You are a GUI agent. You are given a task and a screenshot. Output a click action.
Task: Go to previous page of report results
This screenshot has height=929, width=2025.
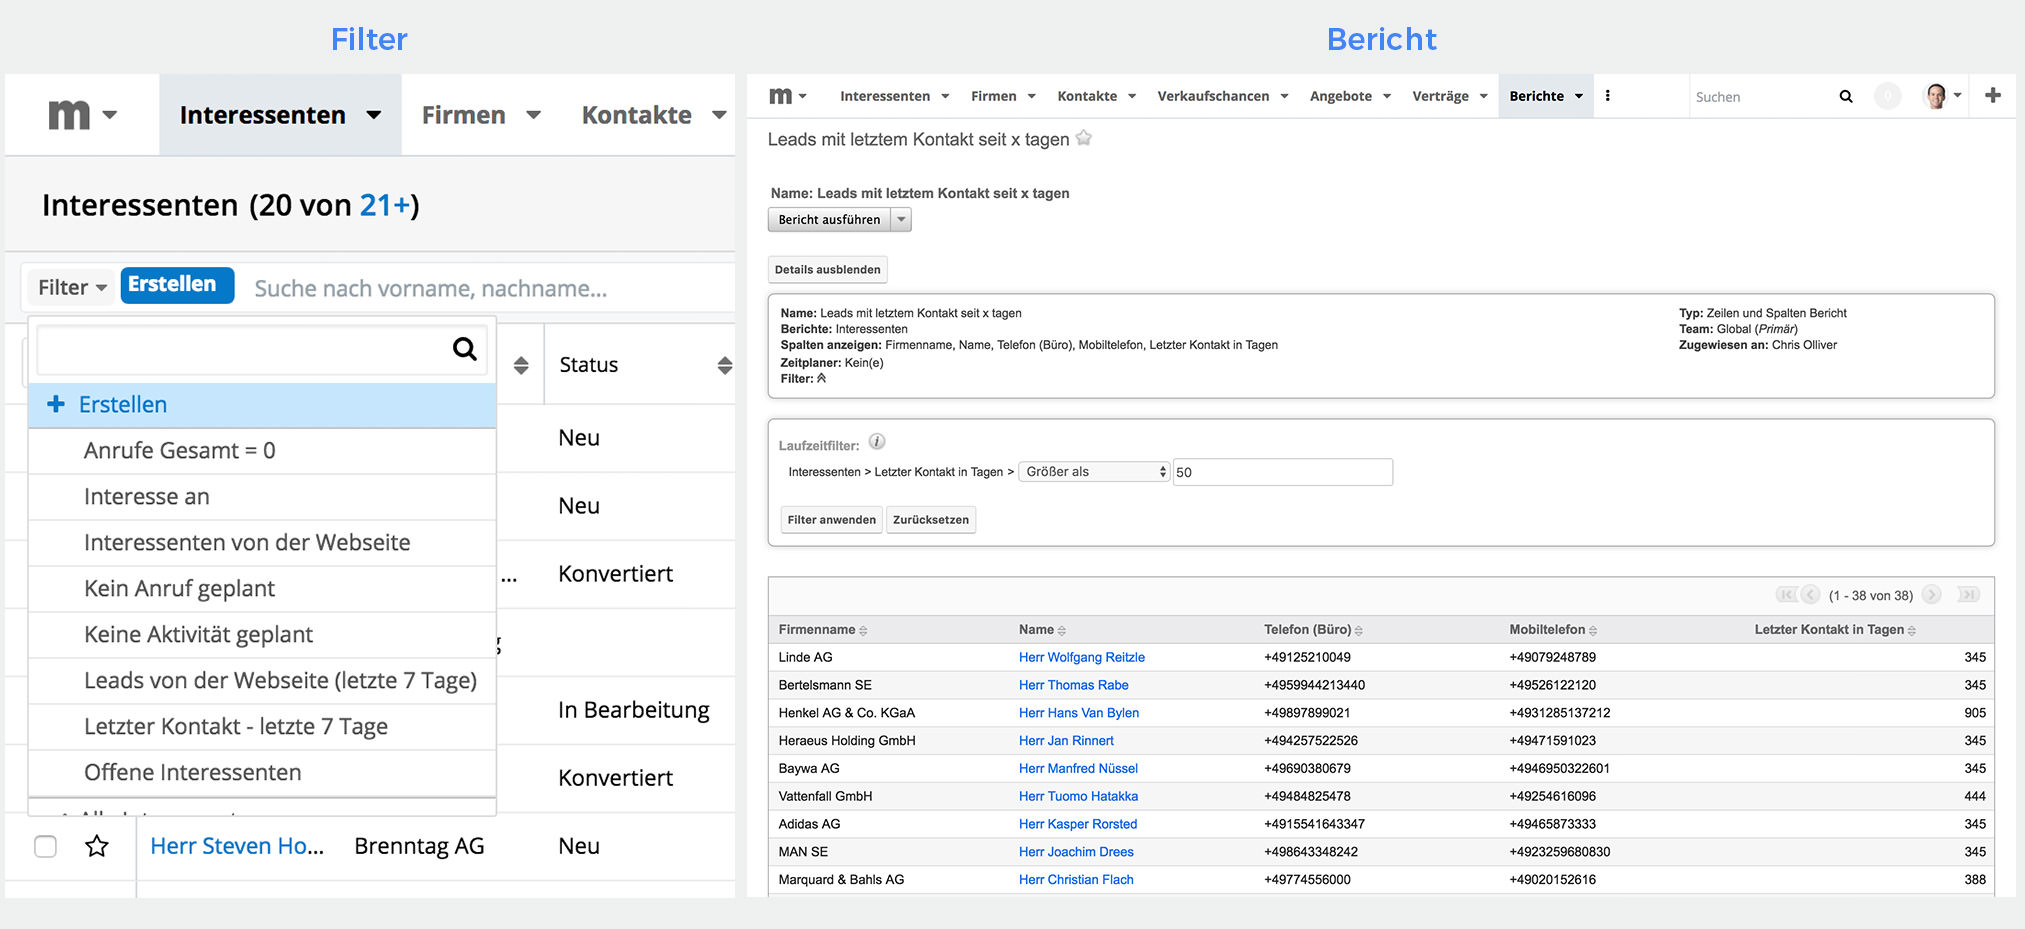[1810, 595]
